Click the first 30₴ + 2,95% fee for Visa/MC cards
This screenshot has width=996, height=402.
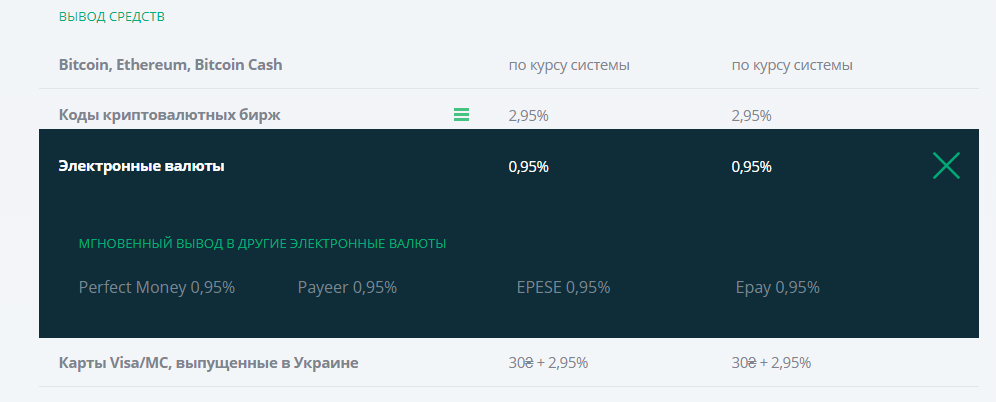(x=548, y=362)
